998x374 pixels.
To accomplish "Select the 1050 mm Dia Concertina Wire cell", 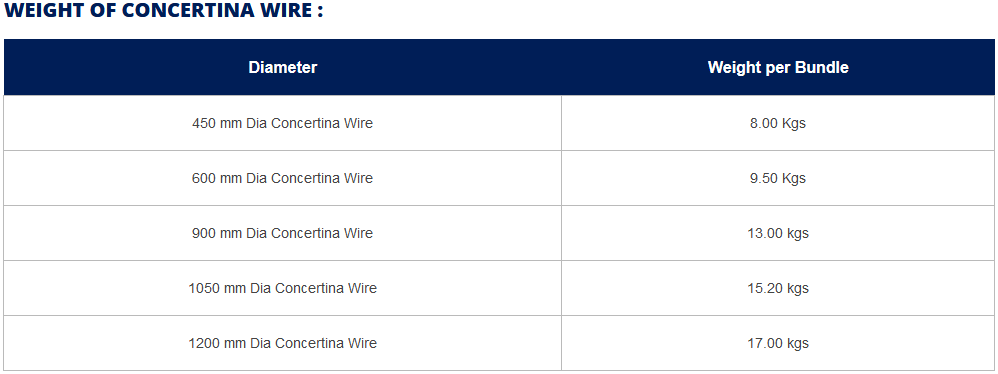I will pos(283,288).
